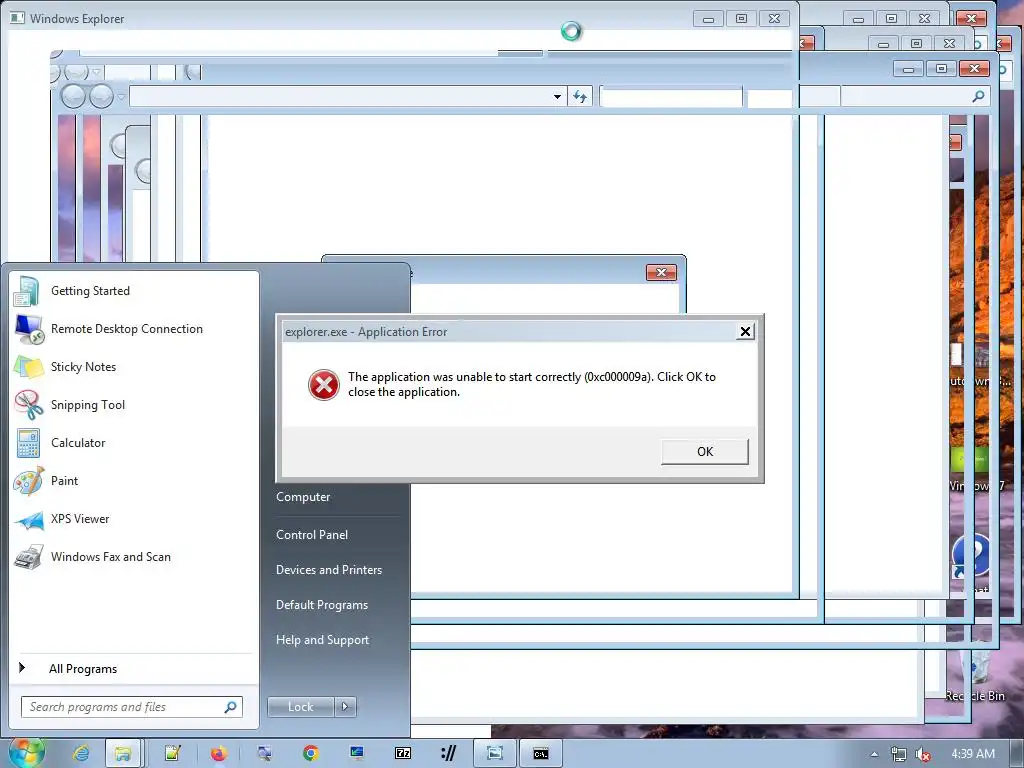Close the explorer.exe Application Error dialog
The height and width of the screenshot is (768, 1024).
pyautogui.click(x=744, y=332)
